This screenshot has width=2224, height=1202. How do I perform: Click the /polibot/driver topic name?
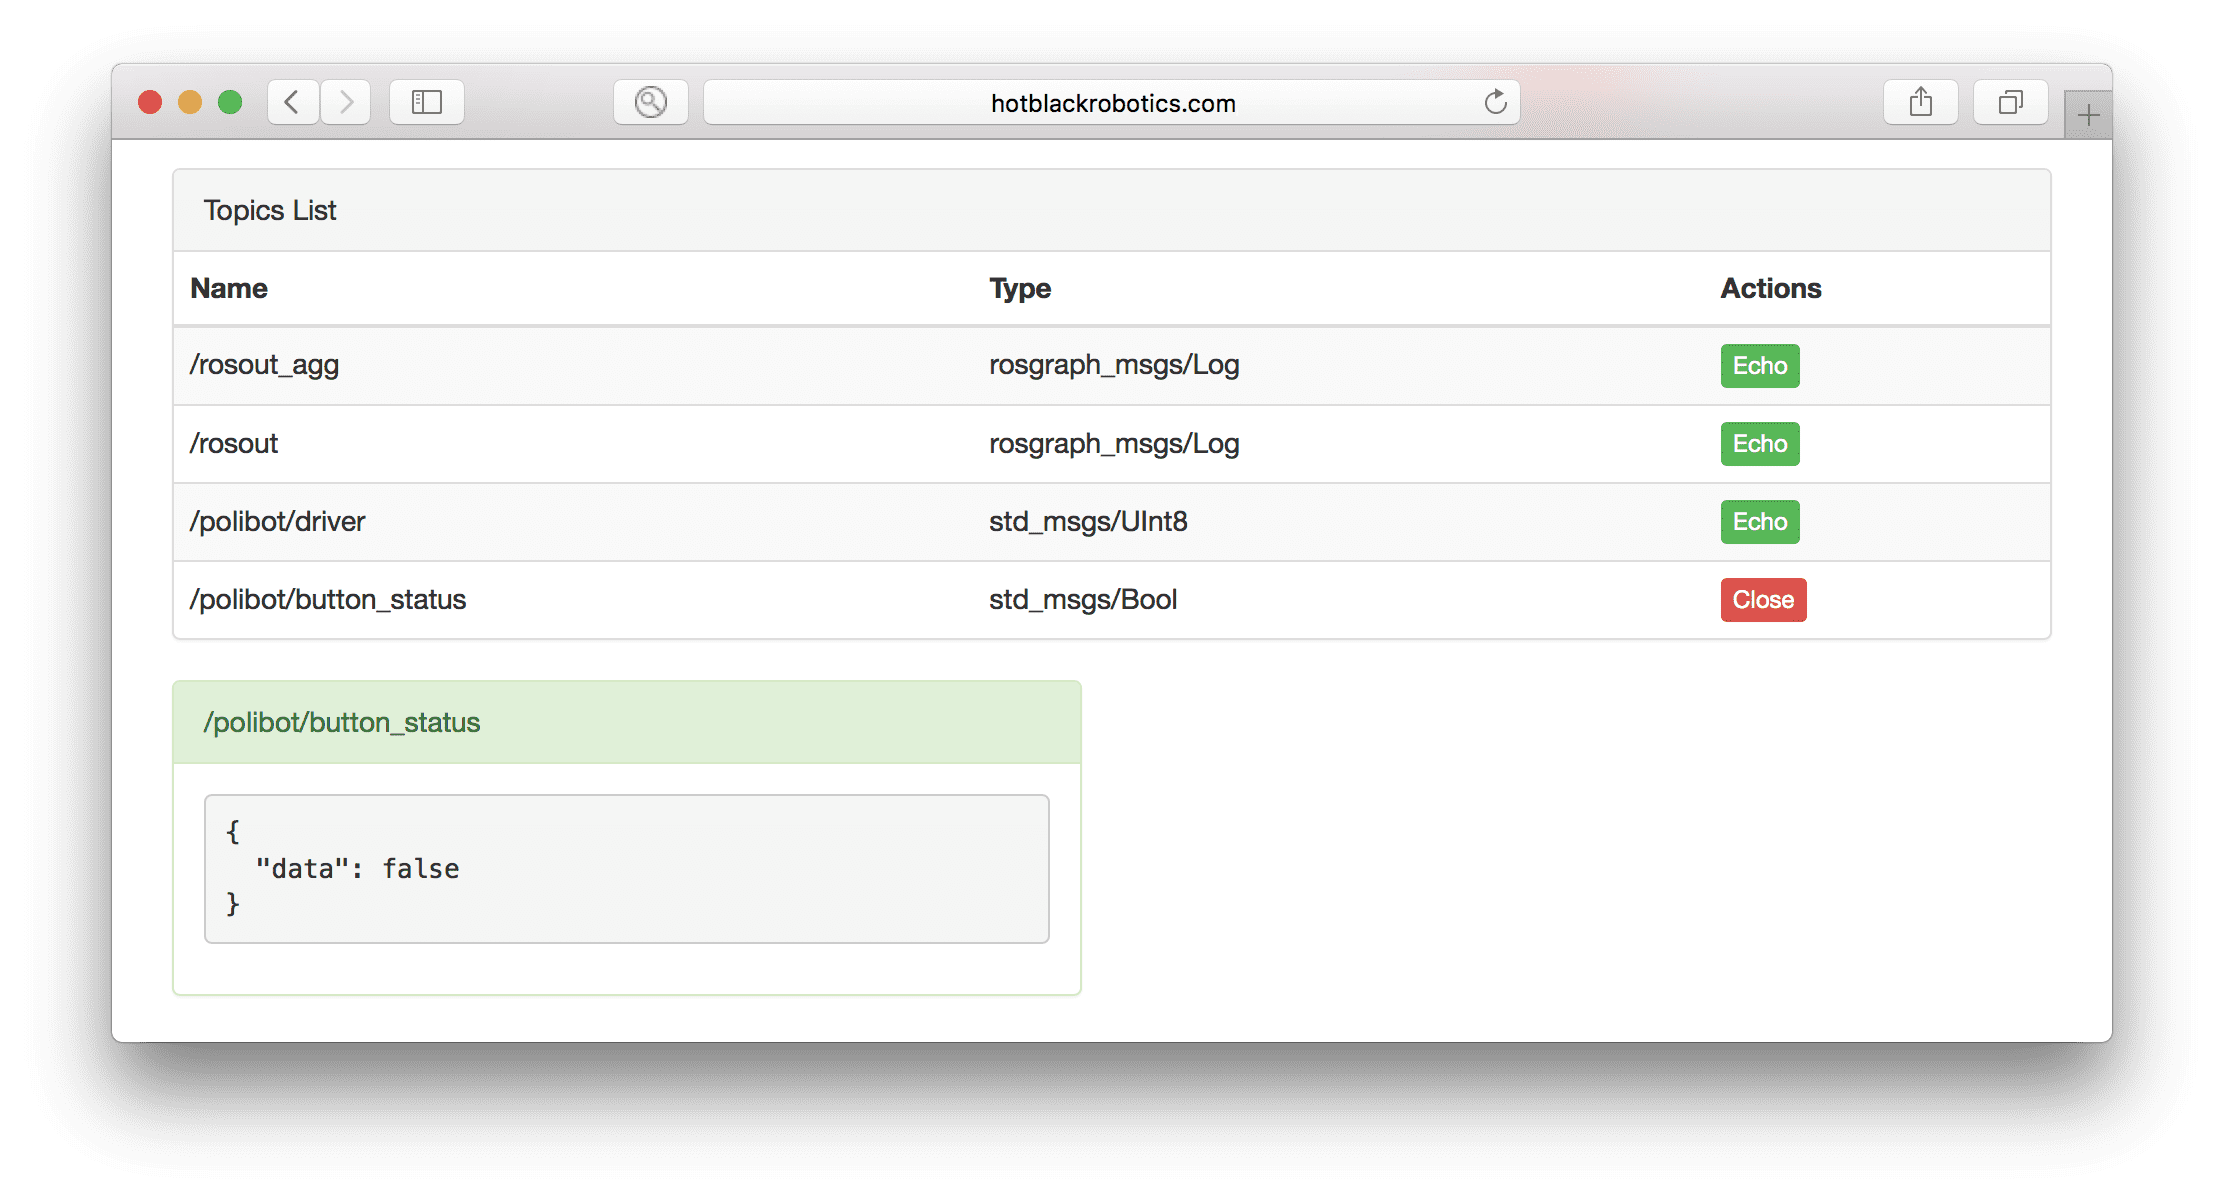pyautogui.click(x=278, y=522)
